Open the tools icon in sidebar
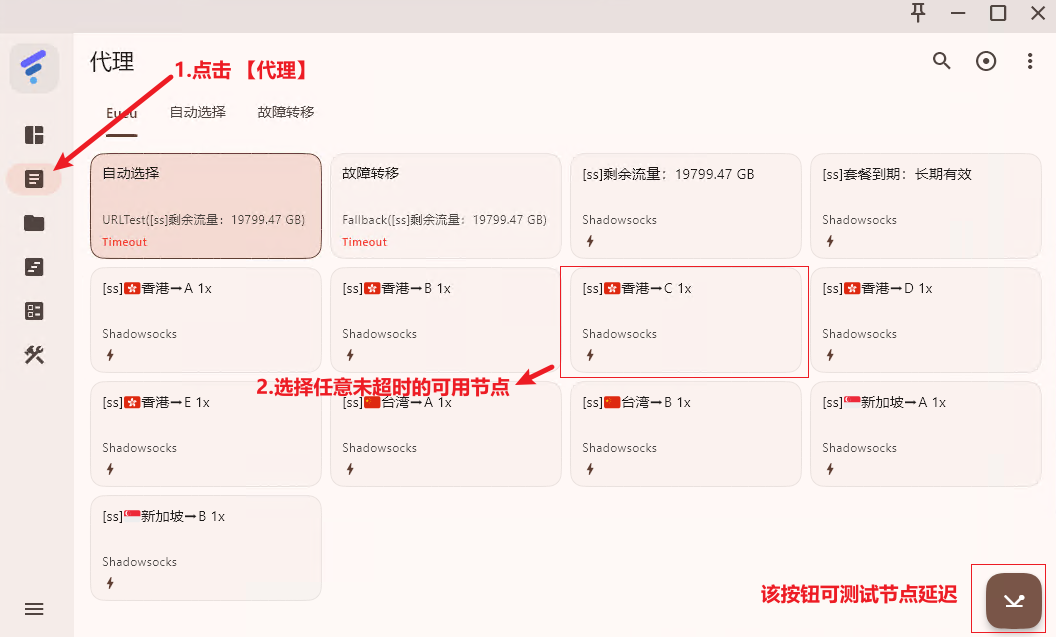Viewport: 1056px width, 637px height. [x=34, y=355]
